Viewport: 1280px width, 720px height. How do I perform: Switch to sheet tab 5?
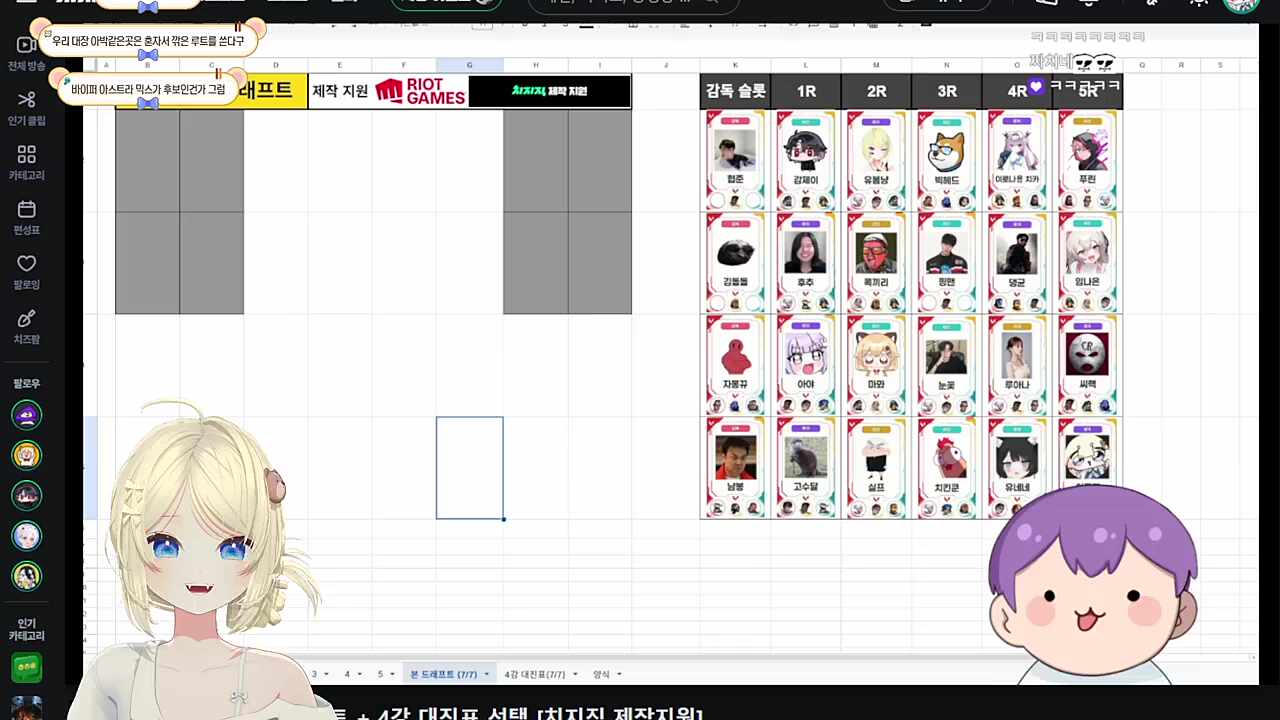click(380, 675)
